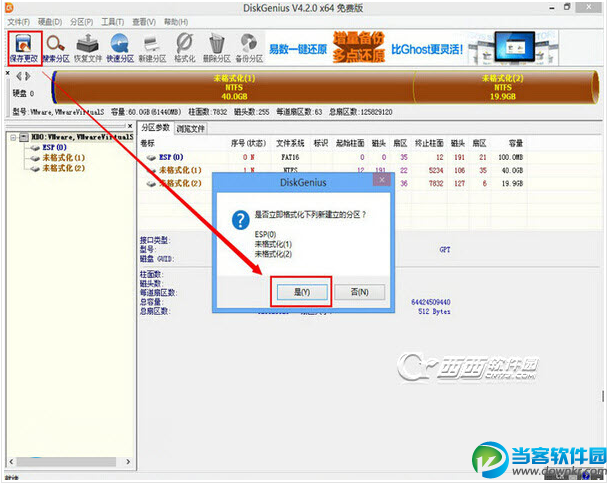Image resolution: width=608 pixels, height=485 pixels.
Task: Open the 文件(F) menu
Action: tap(18, 22)
